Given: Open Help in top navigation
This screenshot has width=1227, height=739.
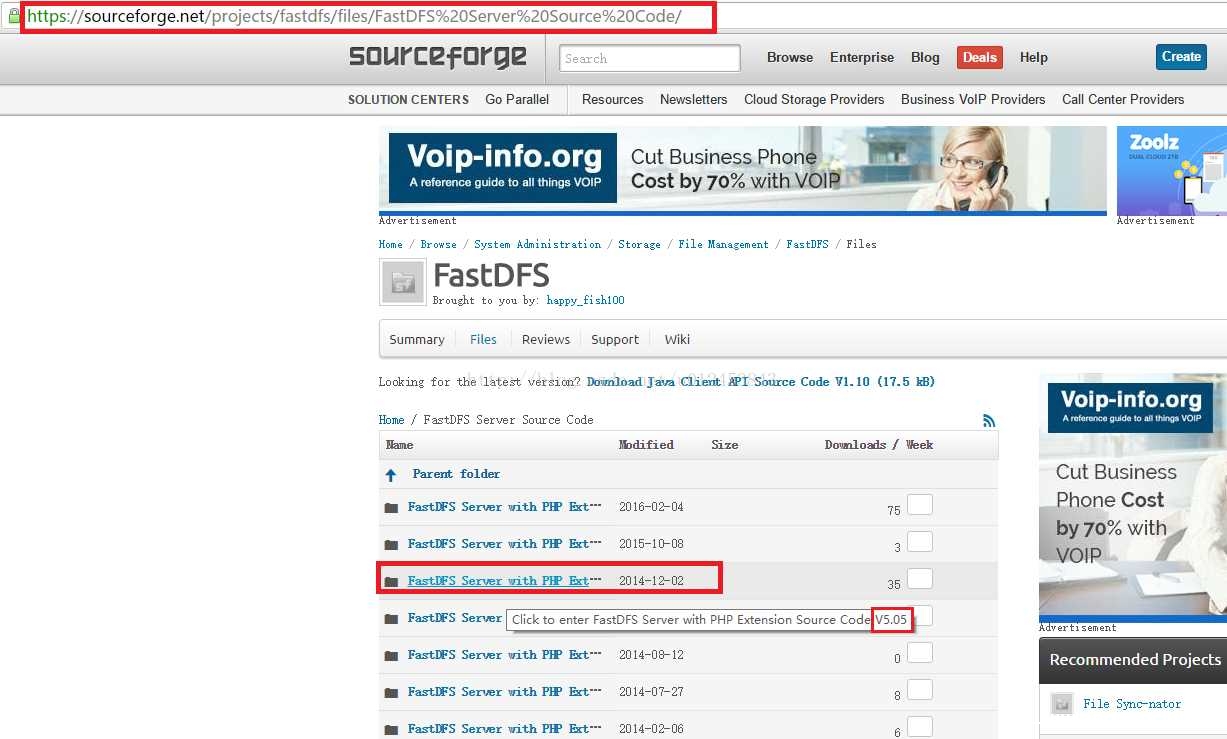Looking at the screenshot, I should [1034, 57].
